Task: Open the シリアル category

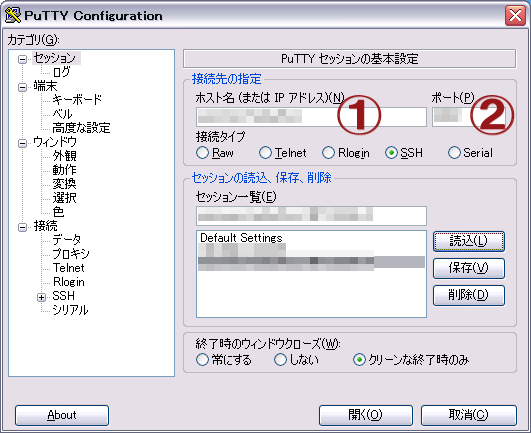Action: click(70, 310)
